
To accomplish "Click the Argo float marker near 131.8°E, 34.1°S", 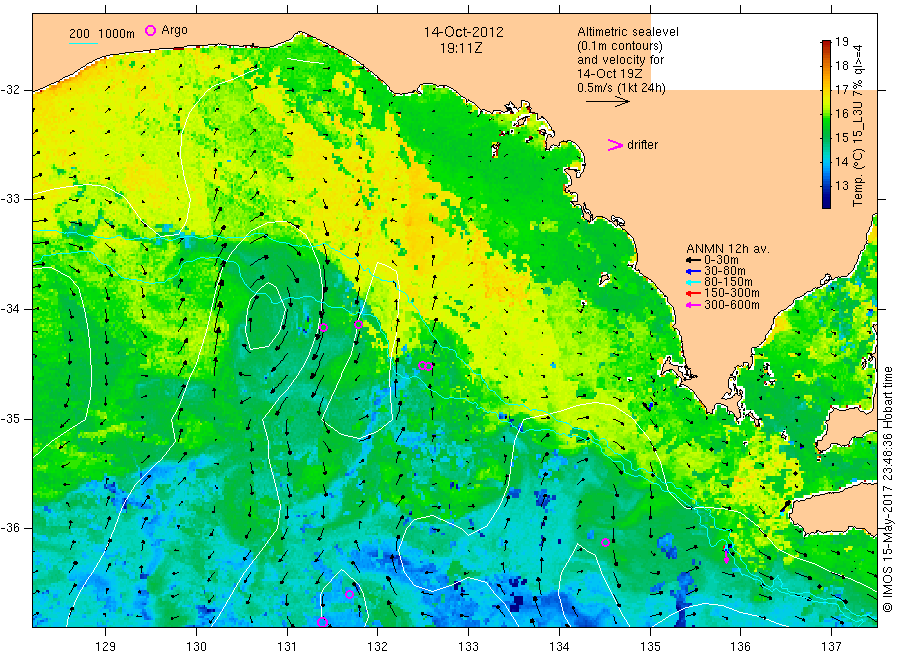I will tap(358, 324).
